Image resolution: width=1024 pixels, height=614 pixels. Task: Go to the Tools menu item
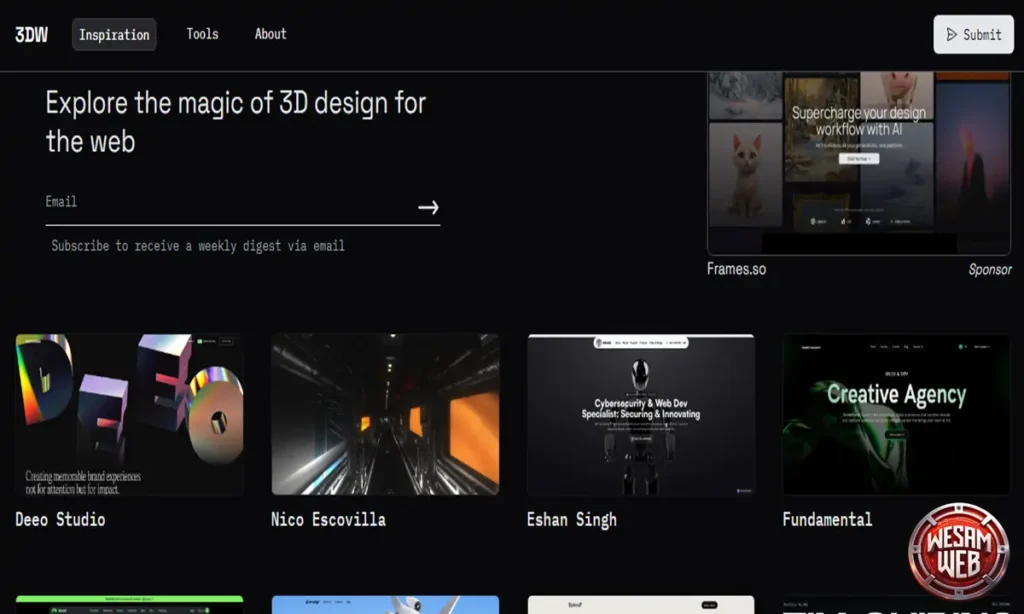tap(202, 34)
